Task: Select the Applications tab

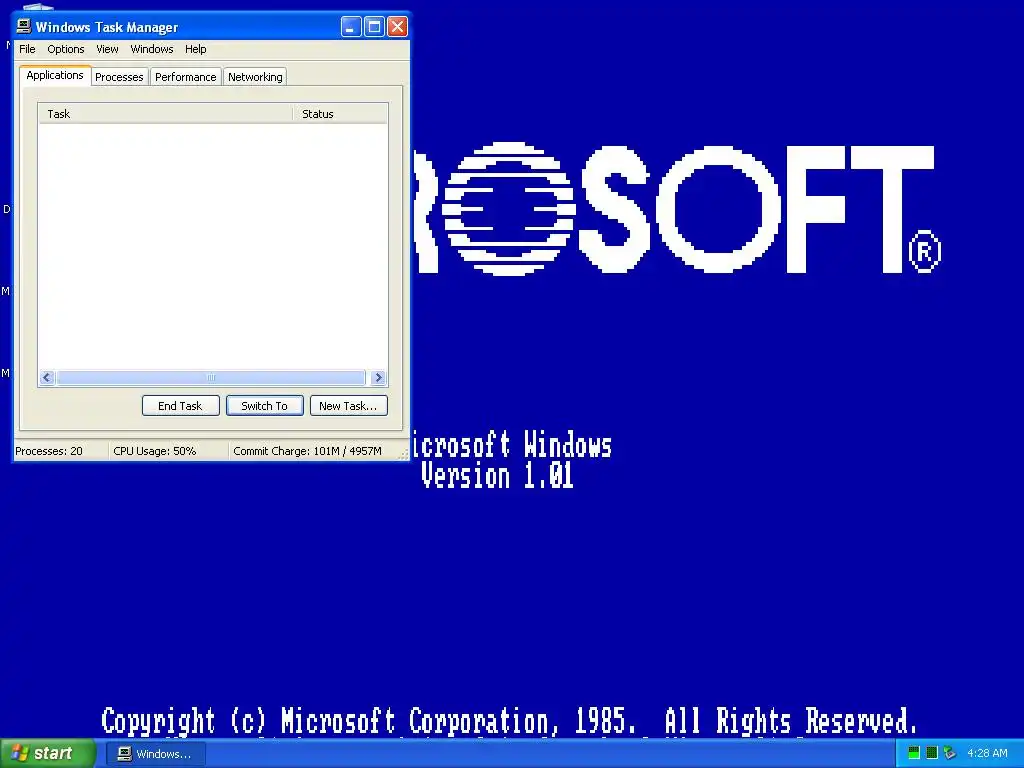Action: [x=55, y=75]
